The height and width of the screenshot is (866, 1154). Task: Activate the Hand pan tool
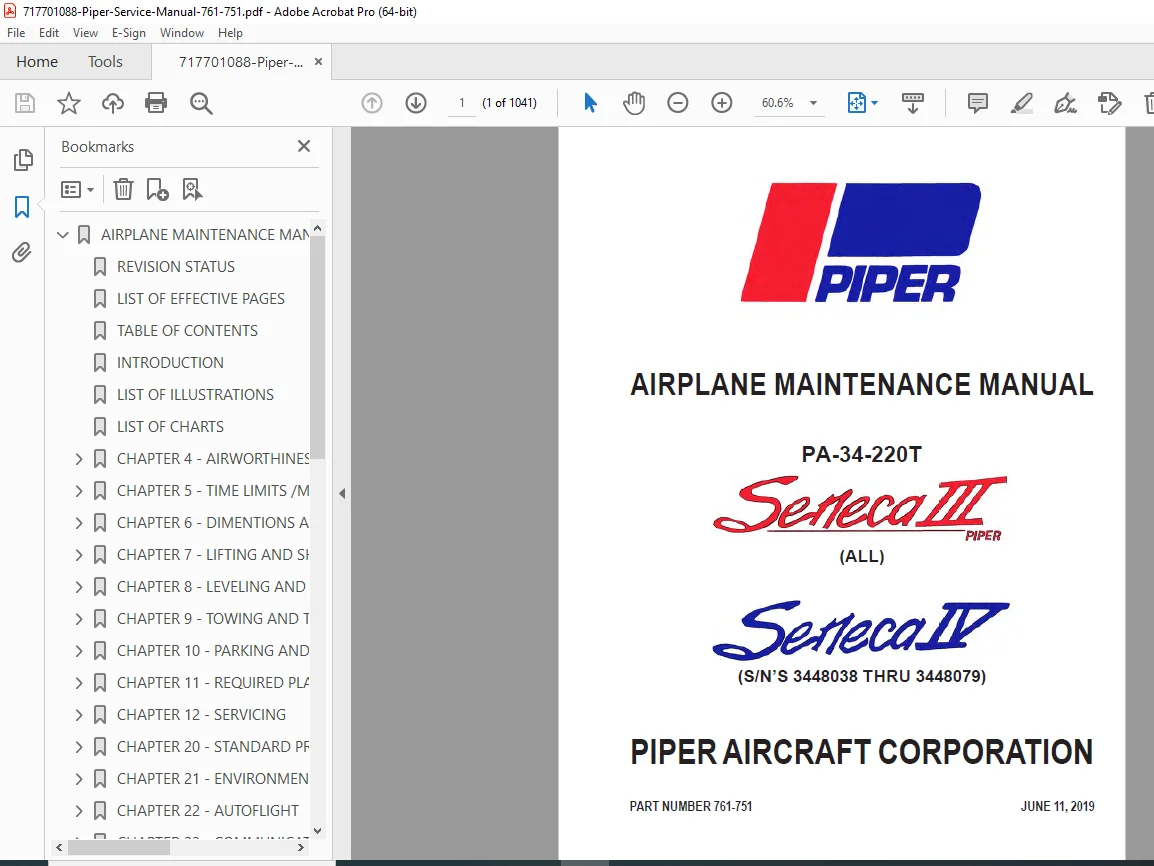(634, 103)
